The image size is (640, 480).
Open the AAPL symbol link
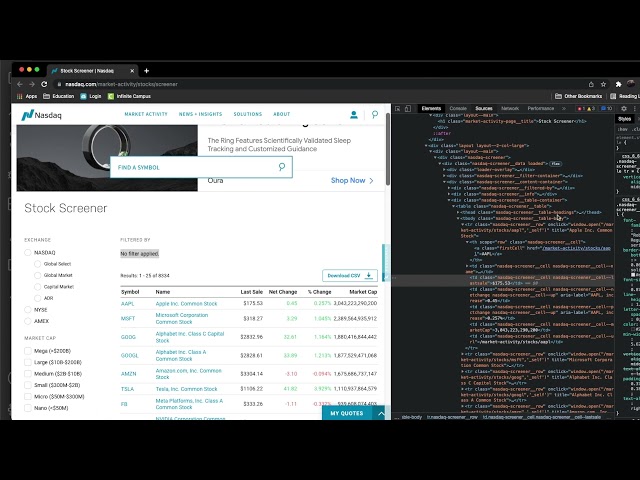coord(127,304)
